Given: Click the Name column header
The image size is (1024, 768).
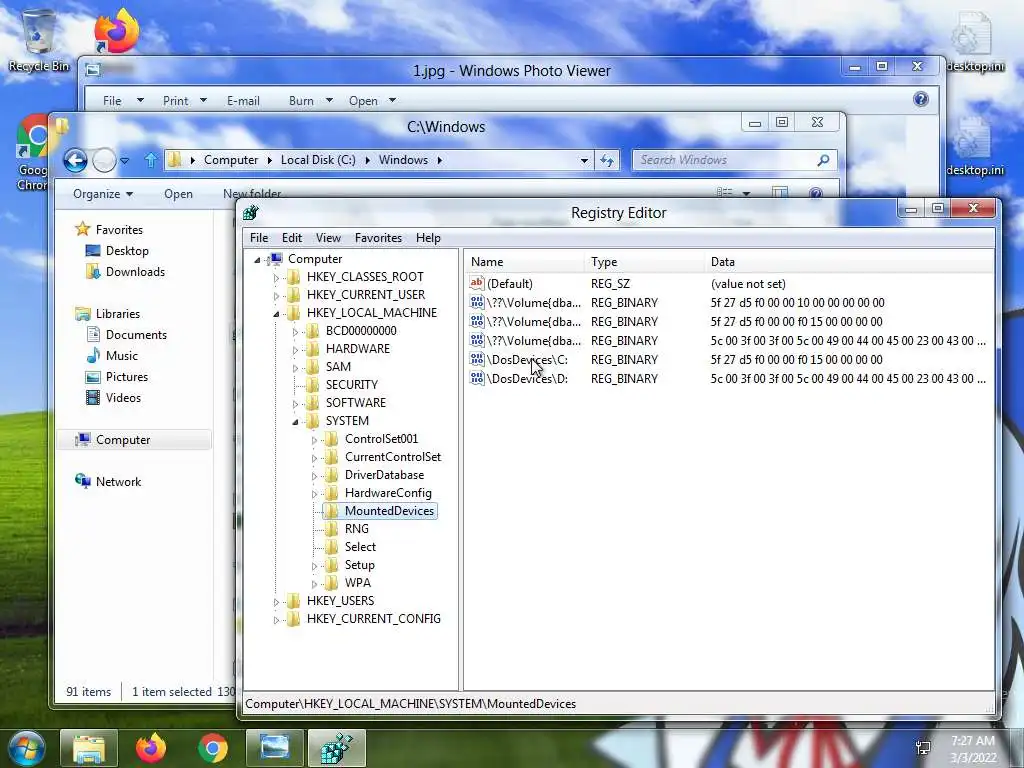Looking at the screenshot, I should point(524,262).
